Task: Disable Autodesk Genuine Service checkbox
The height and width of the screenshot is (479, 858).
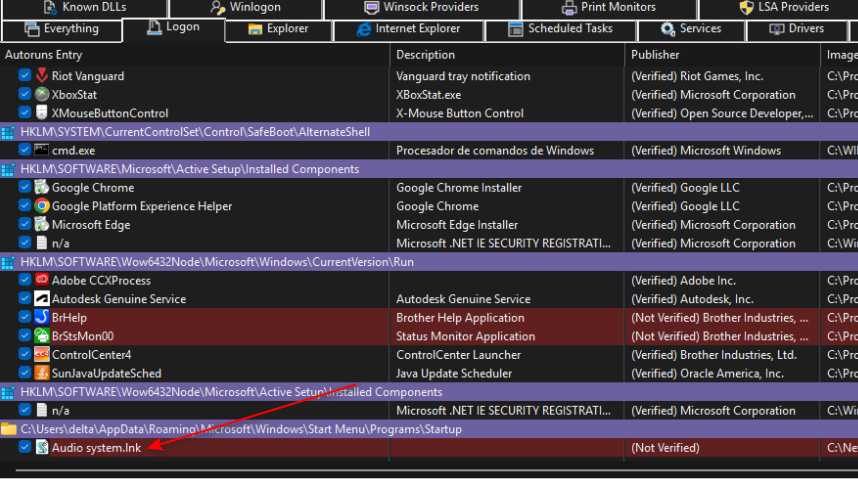Action: pyautogui.click(x=24, y=298)
